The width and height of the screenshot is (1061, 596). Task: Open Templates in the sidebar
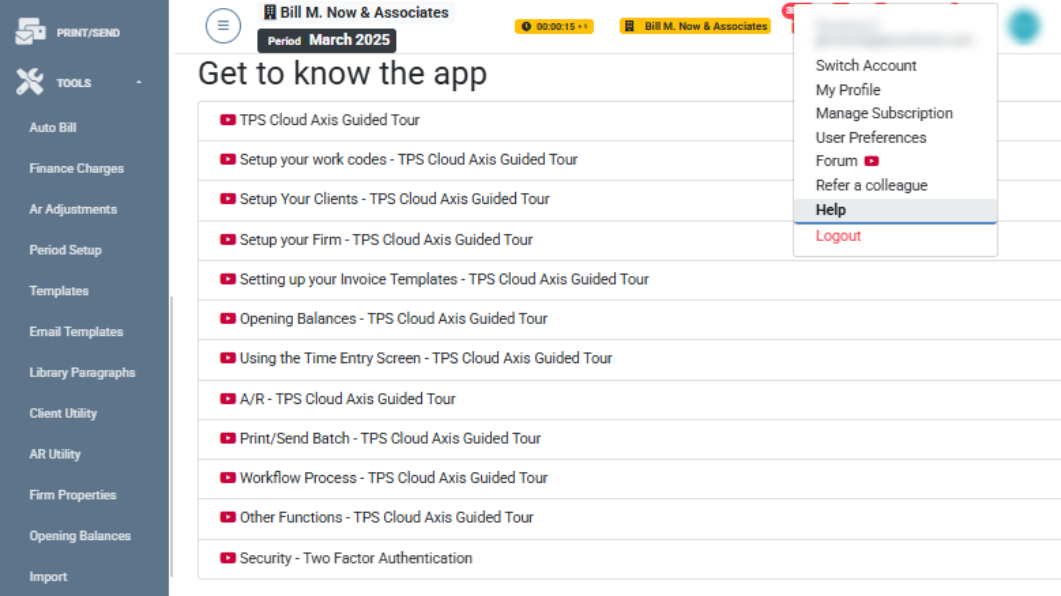click(x=59, y=291)
